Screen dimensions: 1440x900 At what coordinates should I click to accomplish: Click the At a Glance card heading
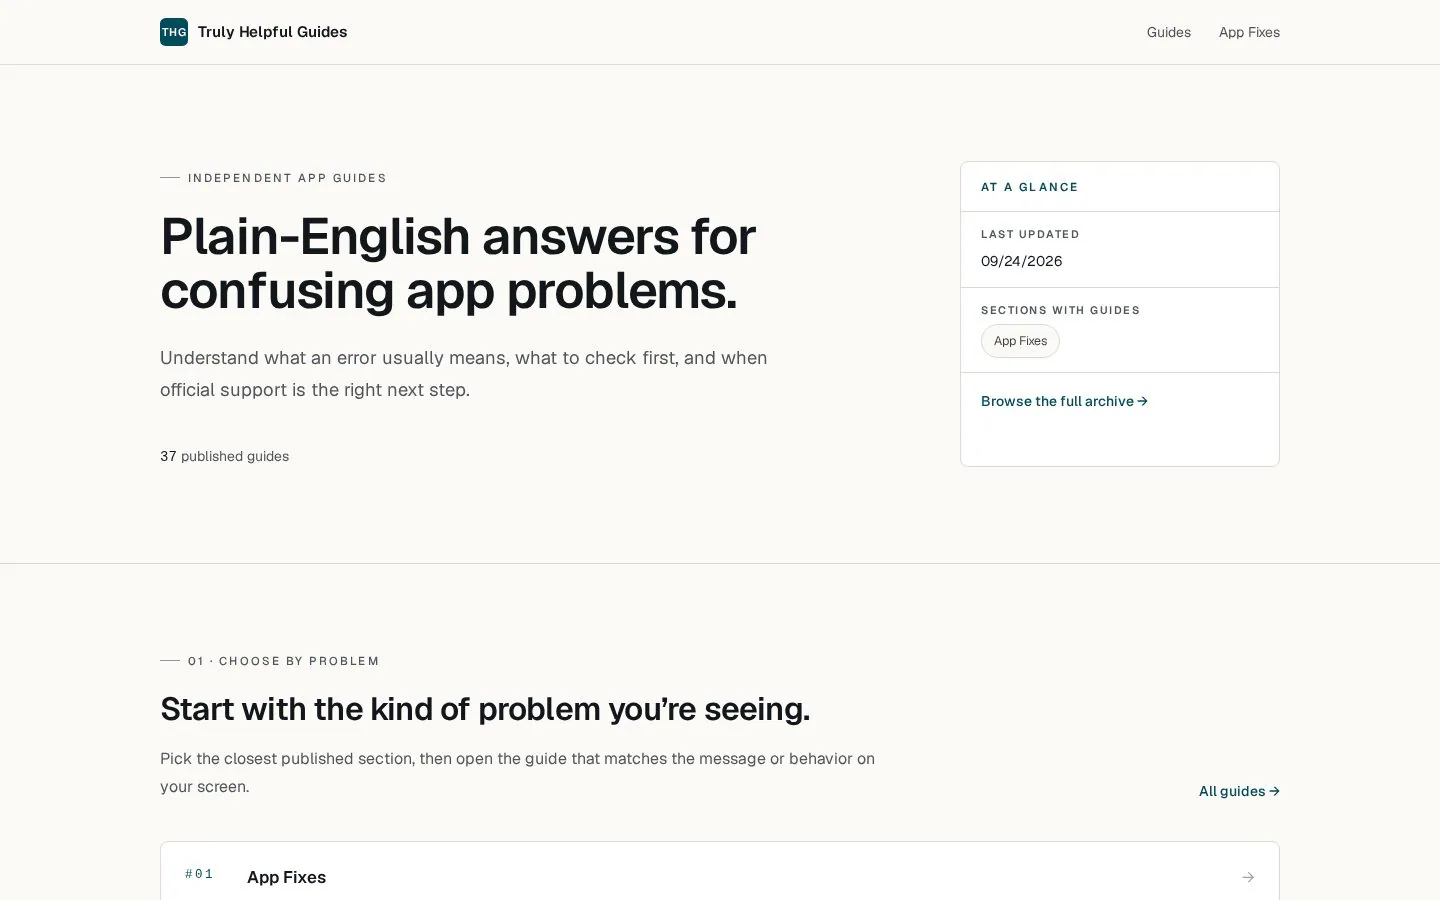[x=1029, y=187]
